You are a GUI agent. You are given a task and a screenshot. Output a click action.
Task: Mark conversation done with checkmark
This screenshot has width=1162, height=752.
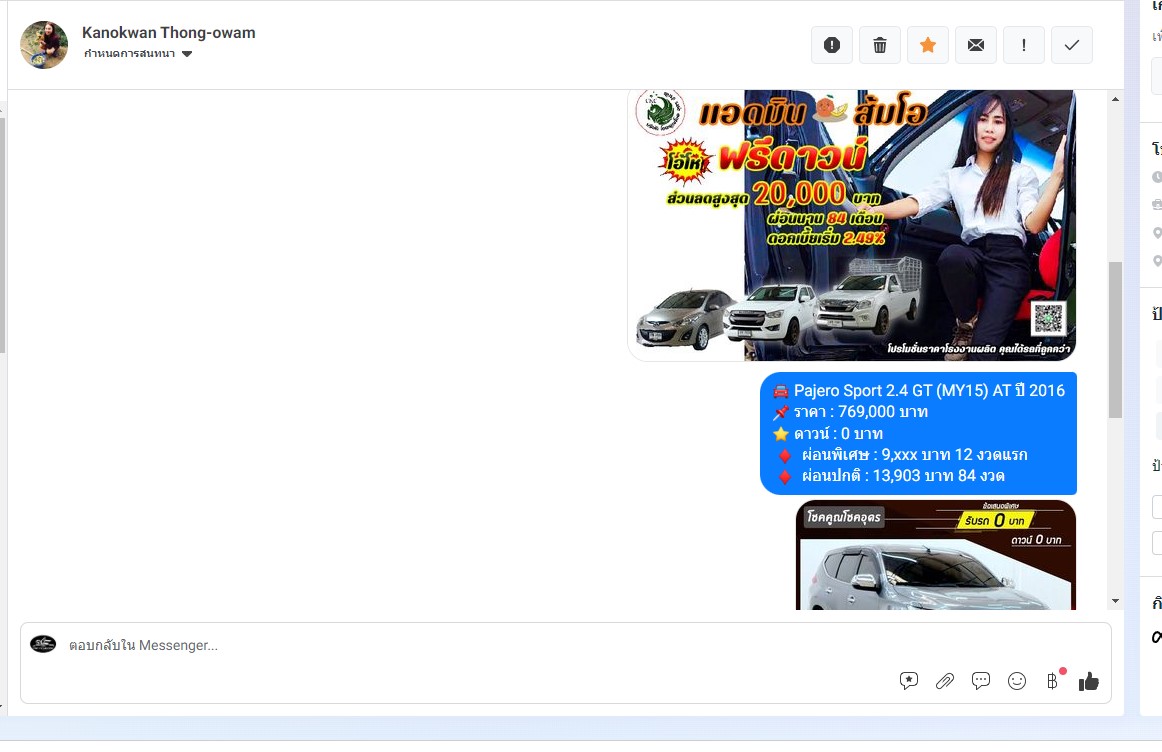tap(1072, 45)
